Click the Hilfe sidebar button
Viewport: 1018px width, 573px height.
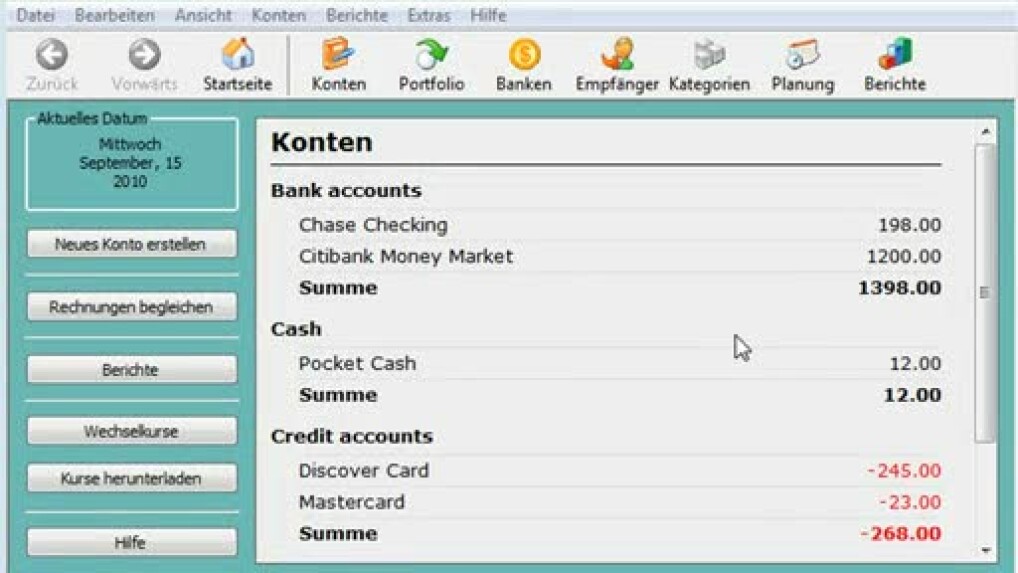coord(131,543)
